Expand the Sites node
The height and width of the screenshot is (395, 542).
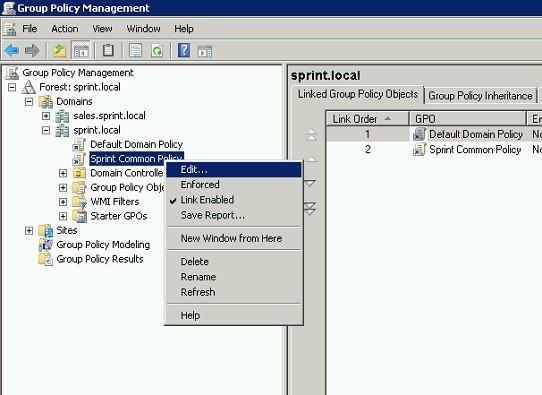point(29,231)
